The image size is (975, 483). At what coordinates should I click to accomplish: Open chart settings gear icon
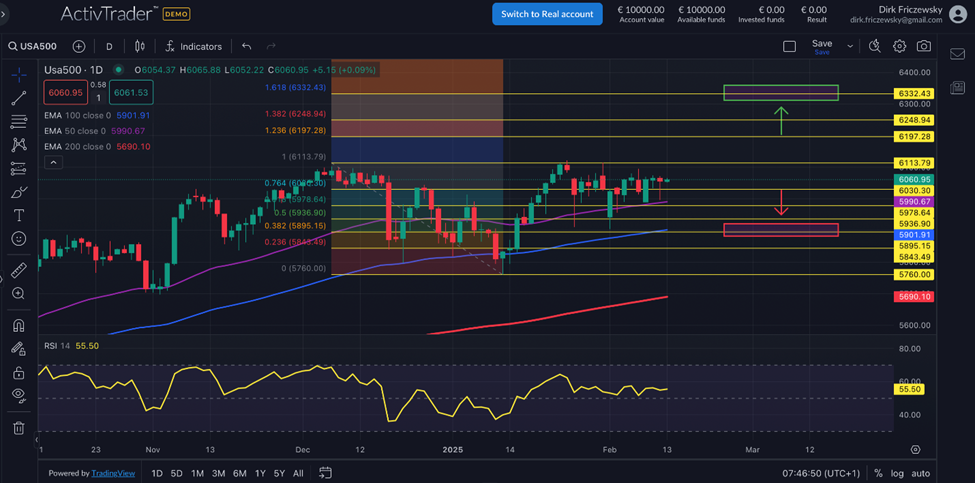tap(899, 46)
